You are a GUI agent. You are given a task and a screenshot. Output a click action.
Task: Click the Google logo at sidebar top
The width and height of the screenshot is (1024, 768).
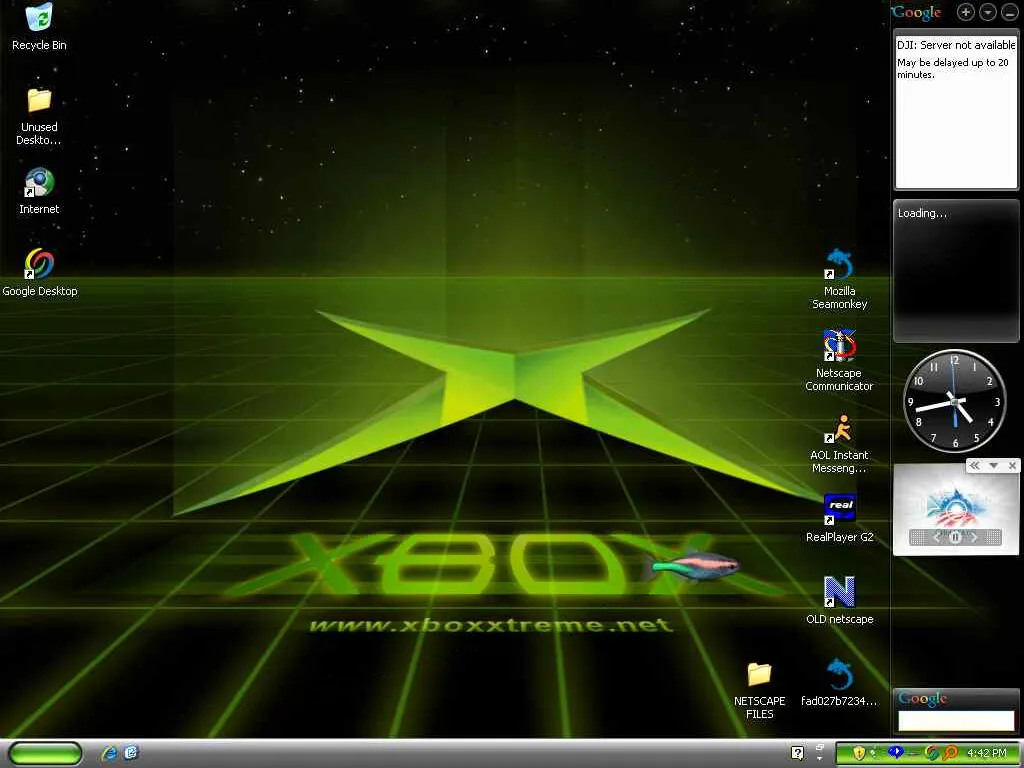916,12
